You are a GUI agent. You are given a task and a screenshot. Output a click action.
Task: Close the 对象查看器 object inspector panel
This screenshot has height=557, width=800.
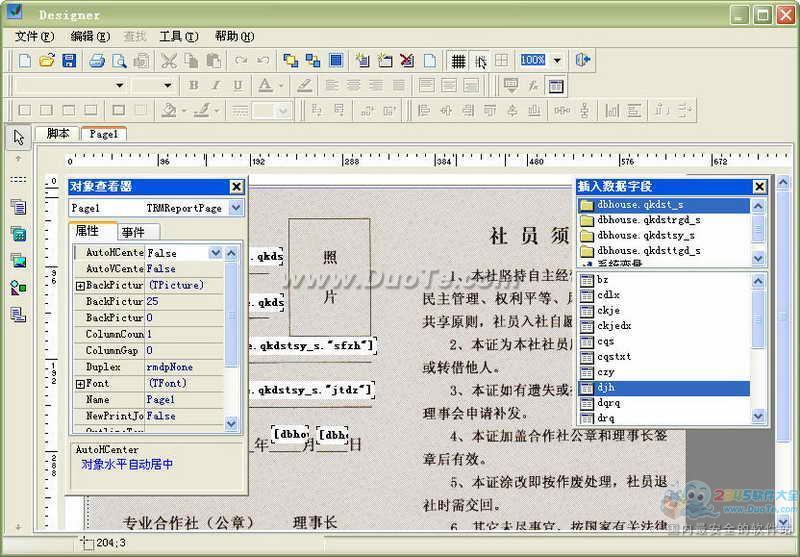(x=236, y=187)
